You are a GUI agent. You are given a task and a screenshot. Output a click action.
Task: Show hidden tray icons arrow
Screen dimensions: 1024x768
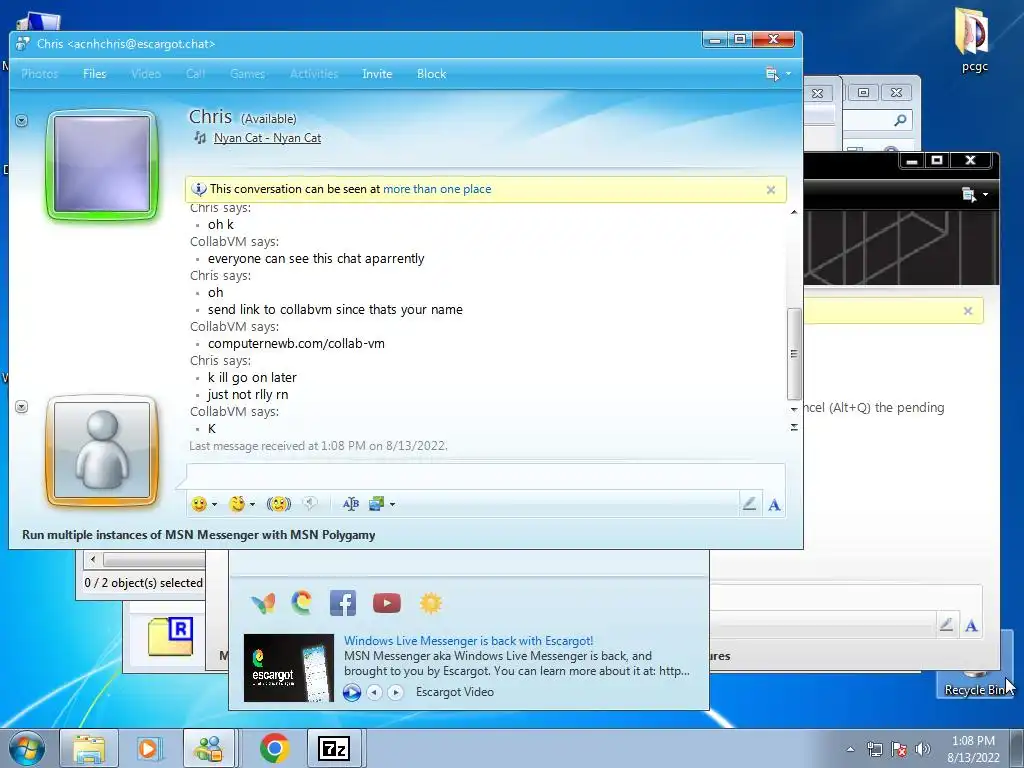850,749
